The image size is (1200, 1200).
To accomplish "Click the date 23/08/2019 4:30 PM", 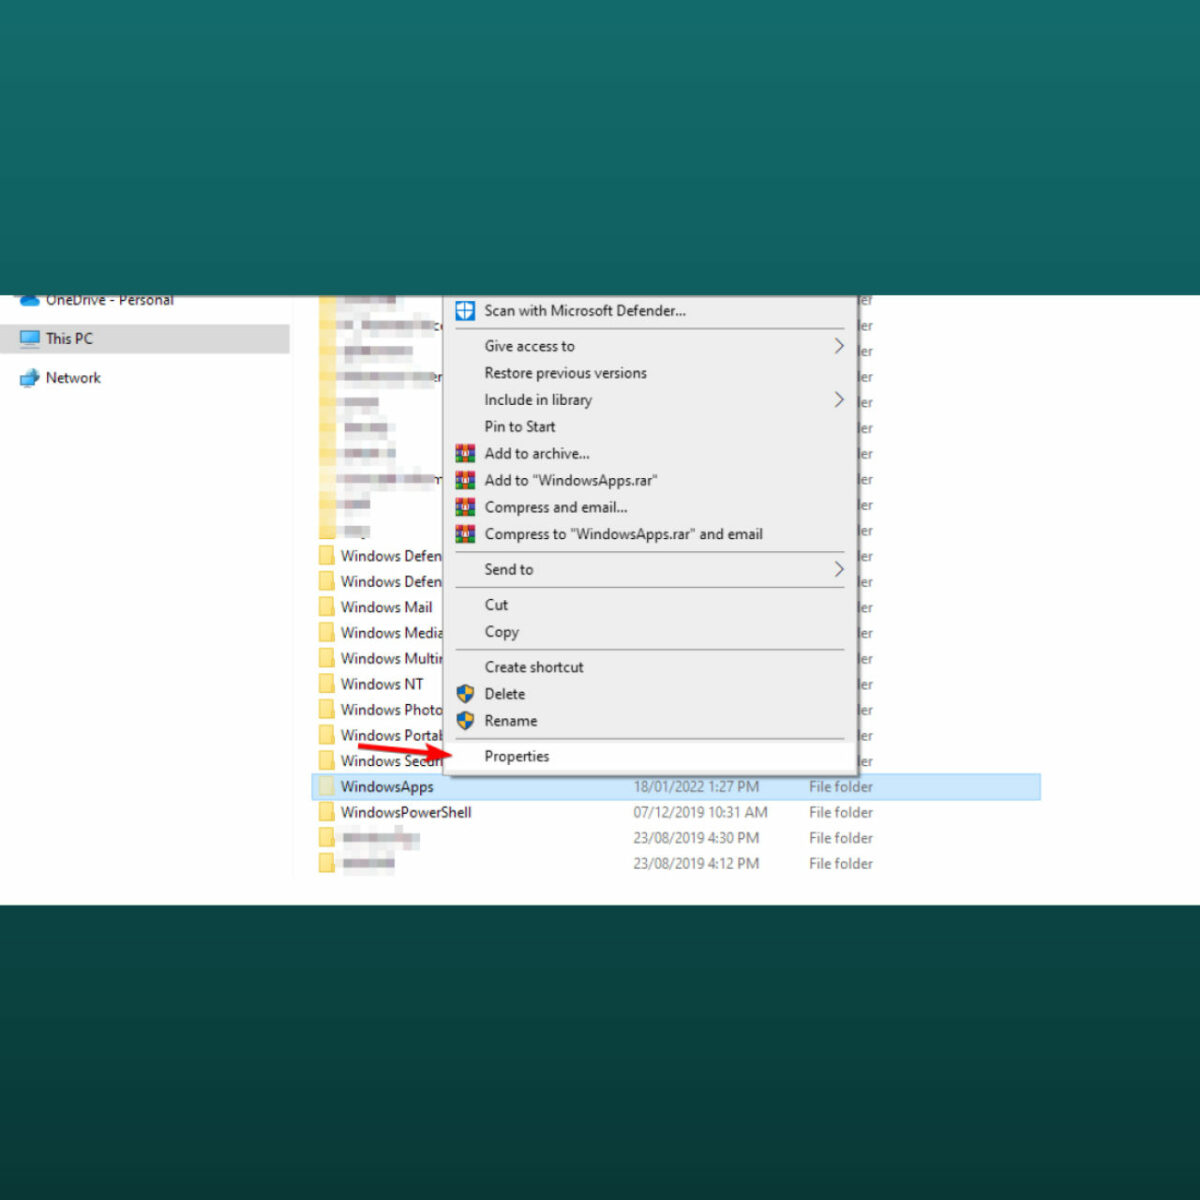I will click(696, 838).
